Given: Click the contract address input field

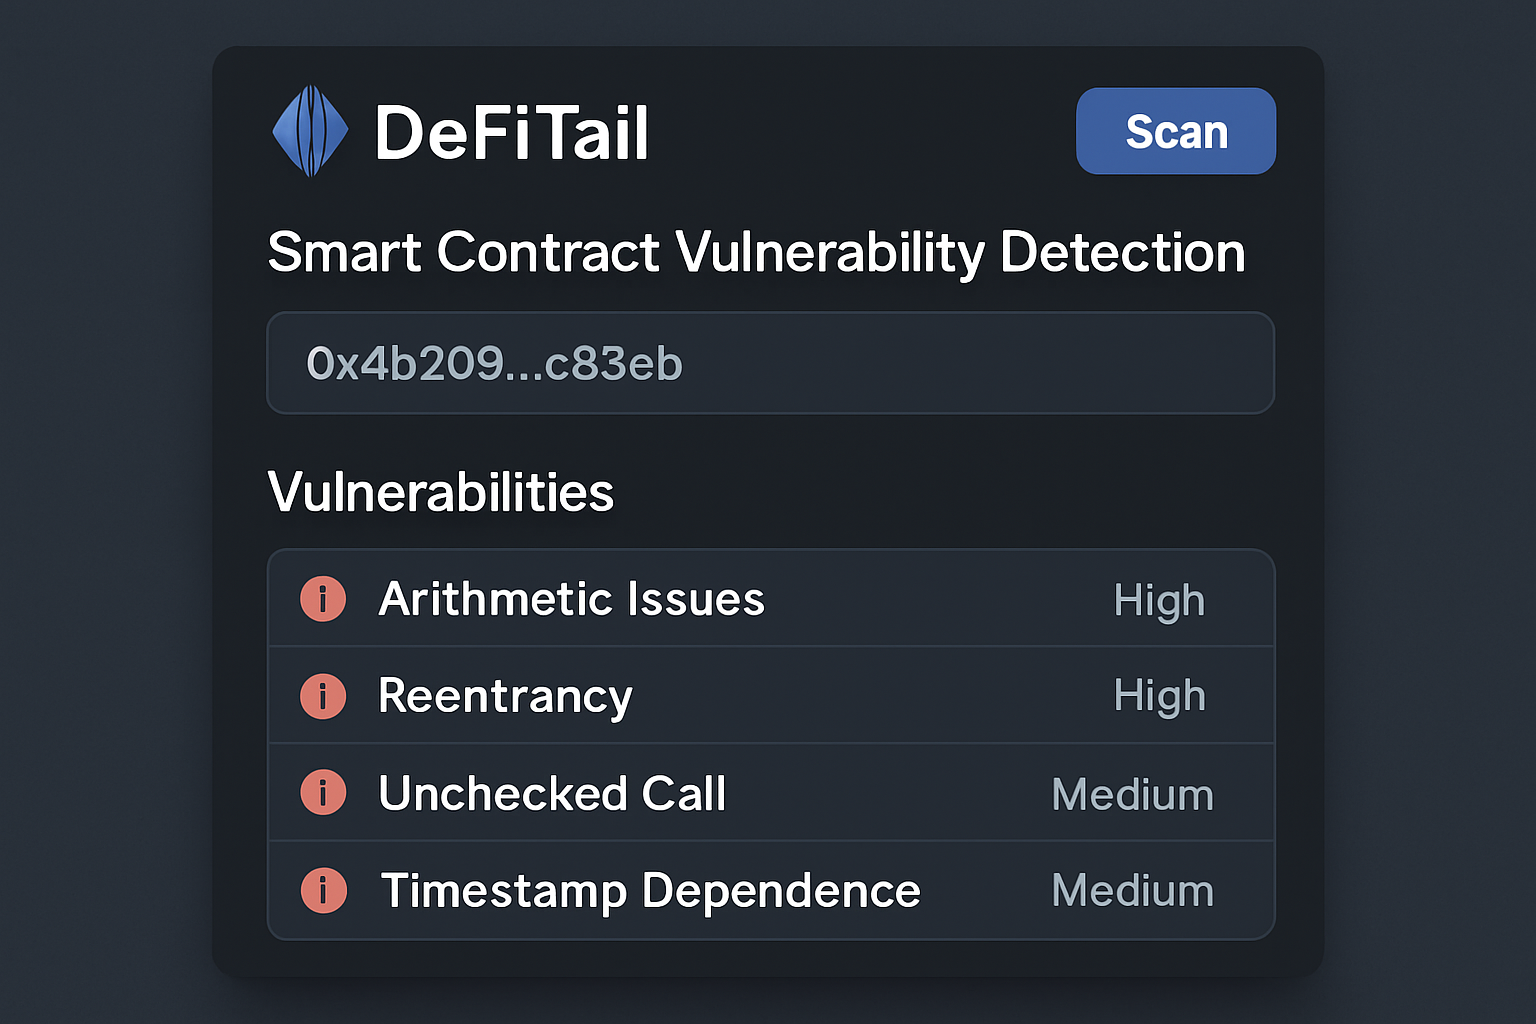Looking at the screenshot, I should tap(770, 363).
